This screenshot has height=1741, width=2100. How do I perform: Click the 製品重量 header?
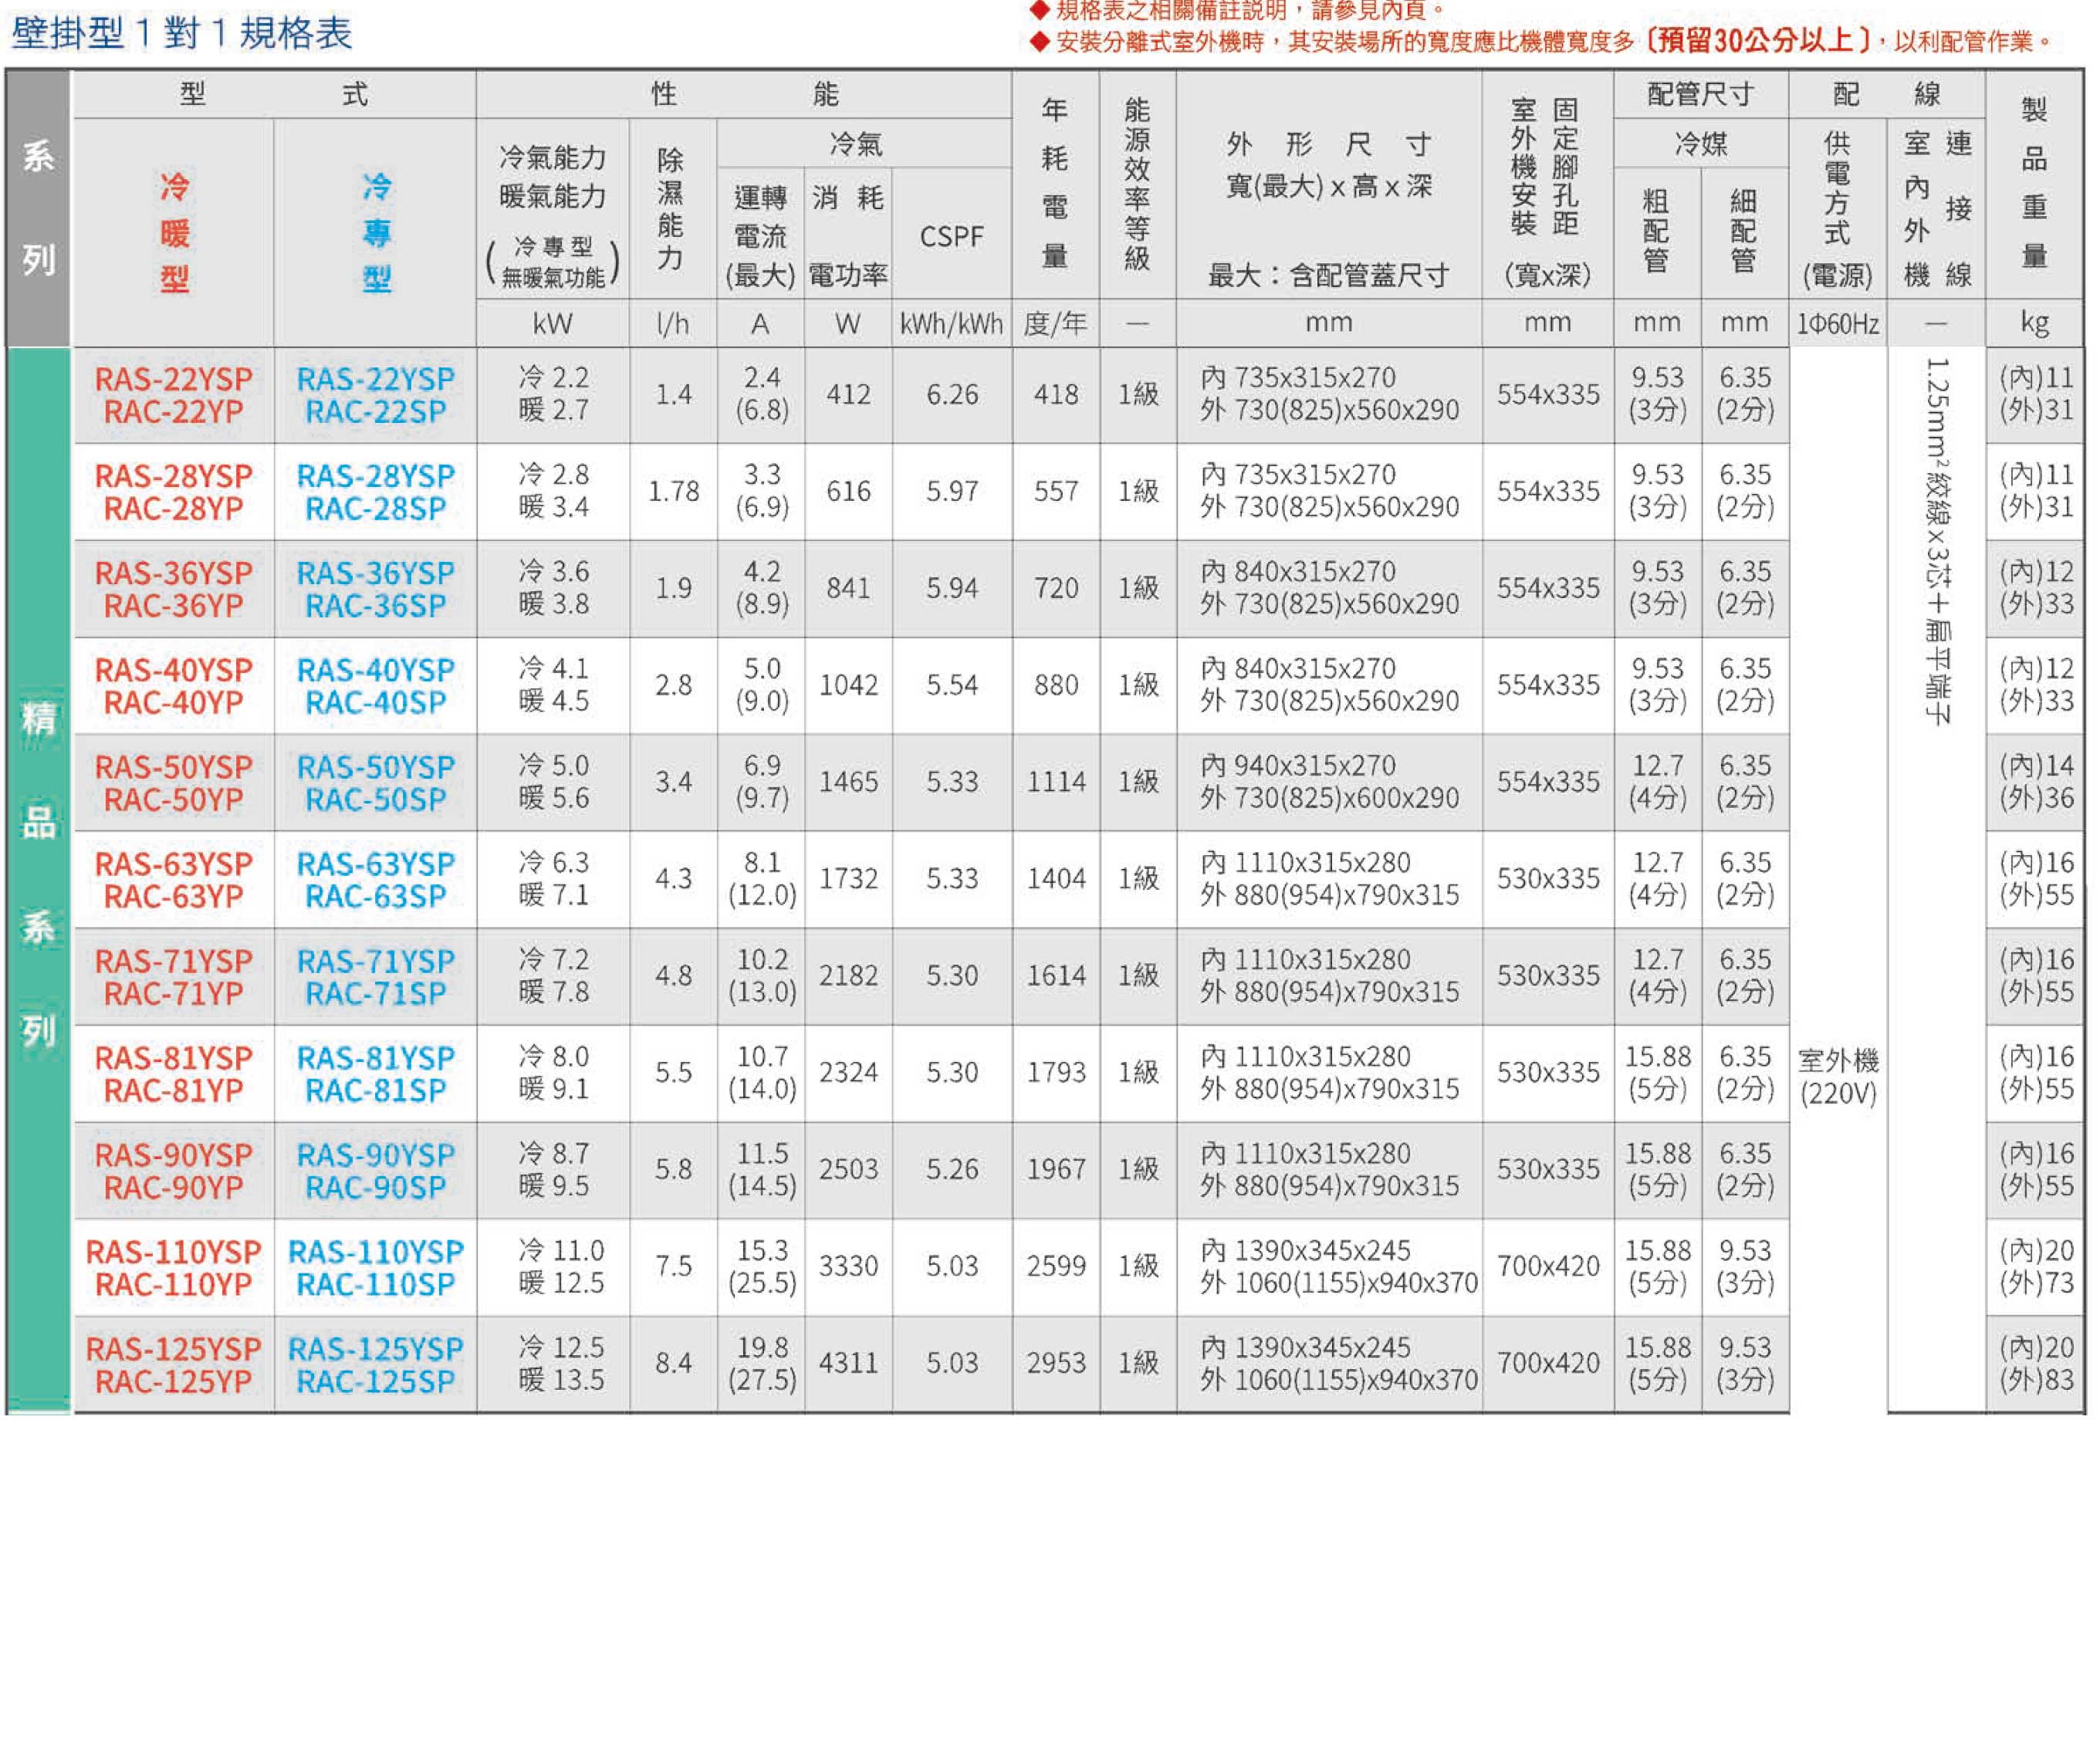point(2036,184)
